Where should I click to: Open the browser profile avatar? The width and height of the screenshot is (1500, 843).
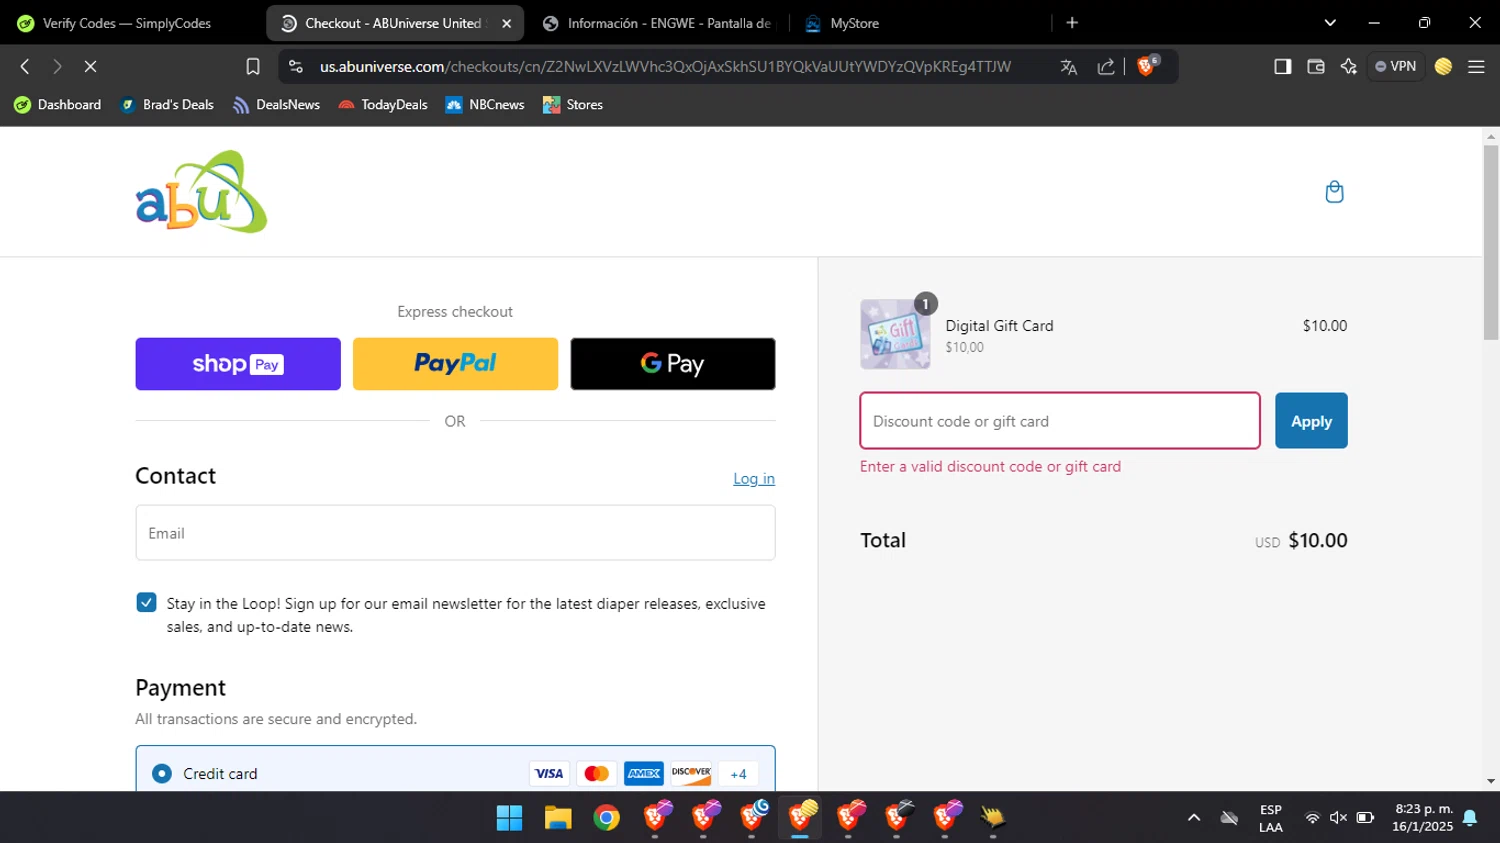pos(1443,66)
